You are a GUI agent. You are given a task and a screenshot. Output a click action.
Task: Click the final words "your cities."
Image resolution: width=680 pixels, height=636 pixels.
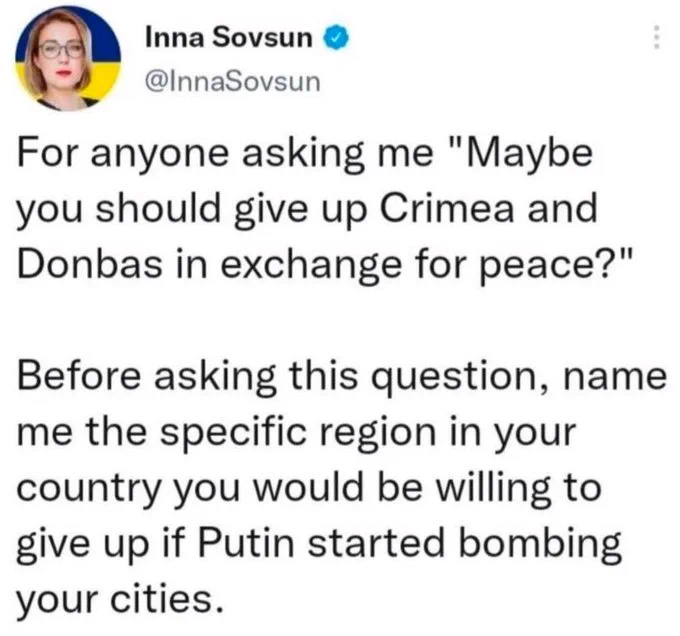(121, 602)
